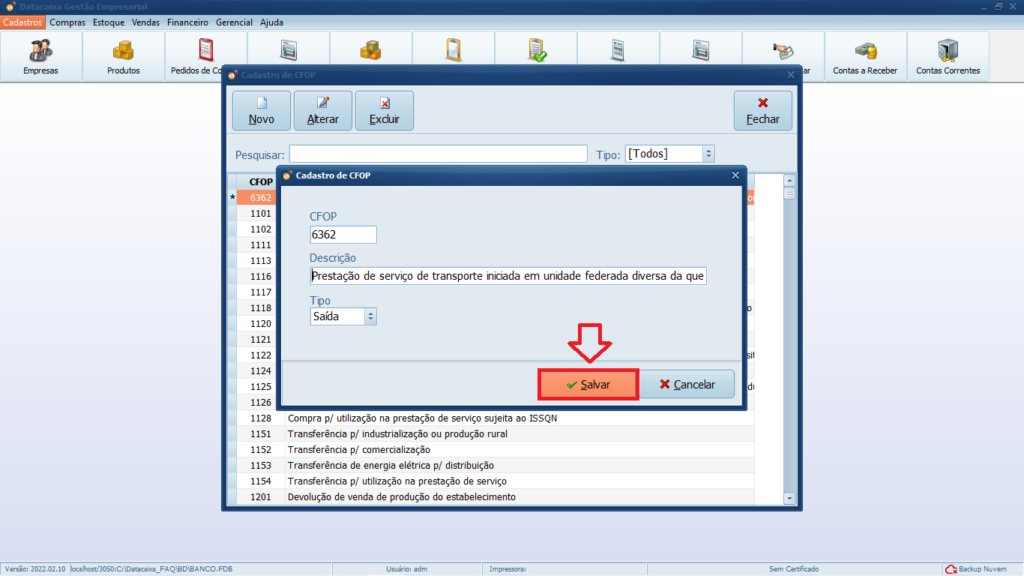Open the Financeiro menu
The image size is (1024, 576).
pos(188,22)
